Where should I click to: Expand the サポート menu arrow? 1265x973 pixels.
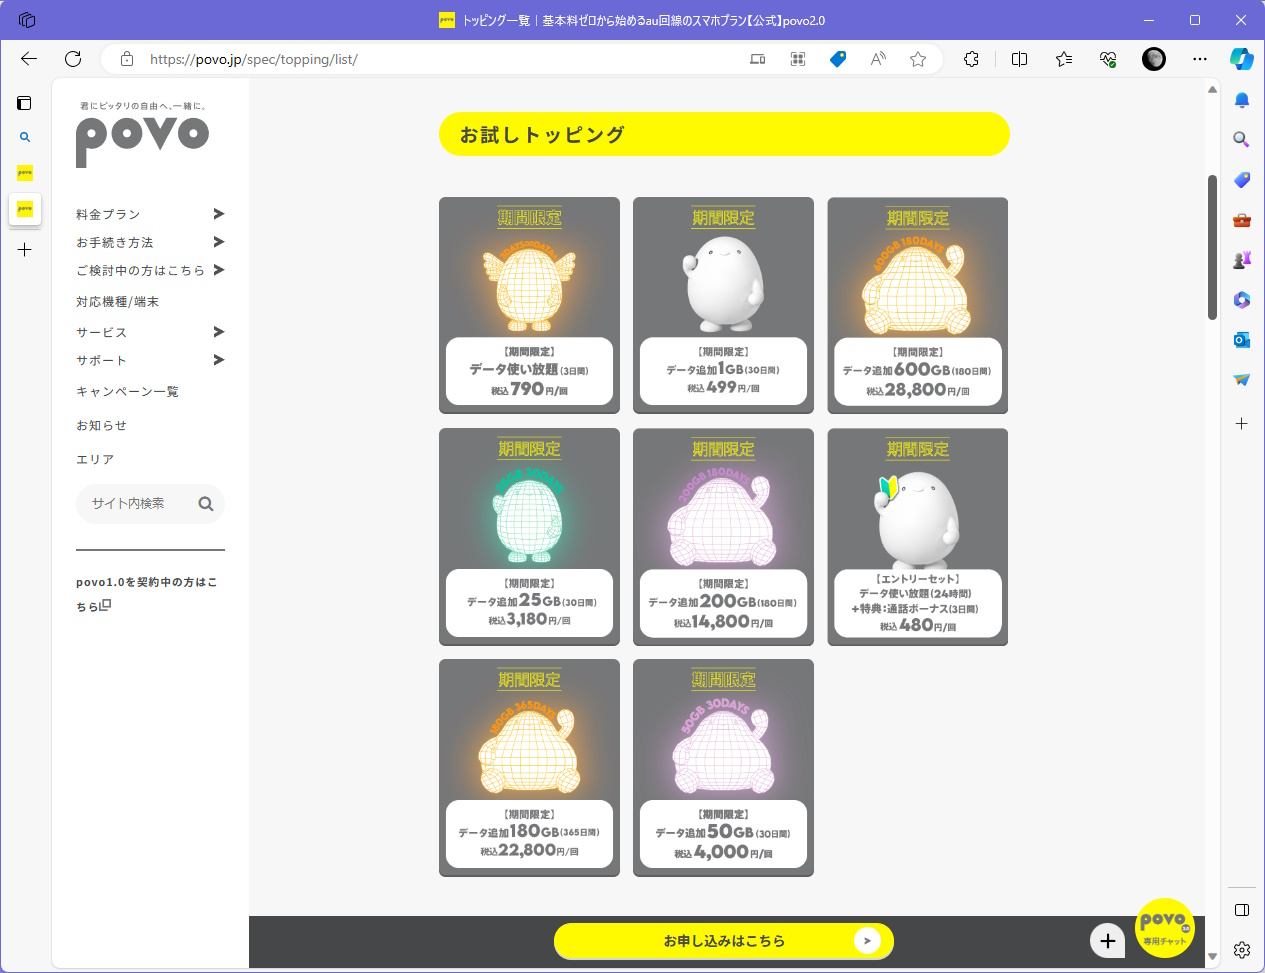[219, 360]
